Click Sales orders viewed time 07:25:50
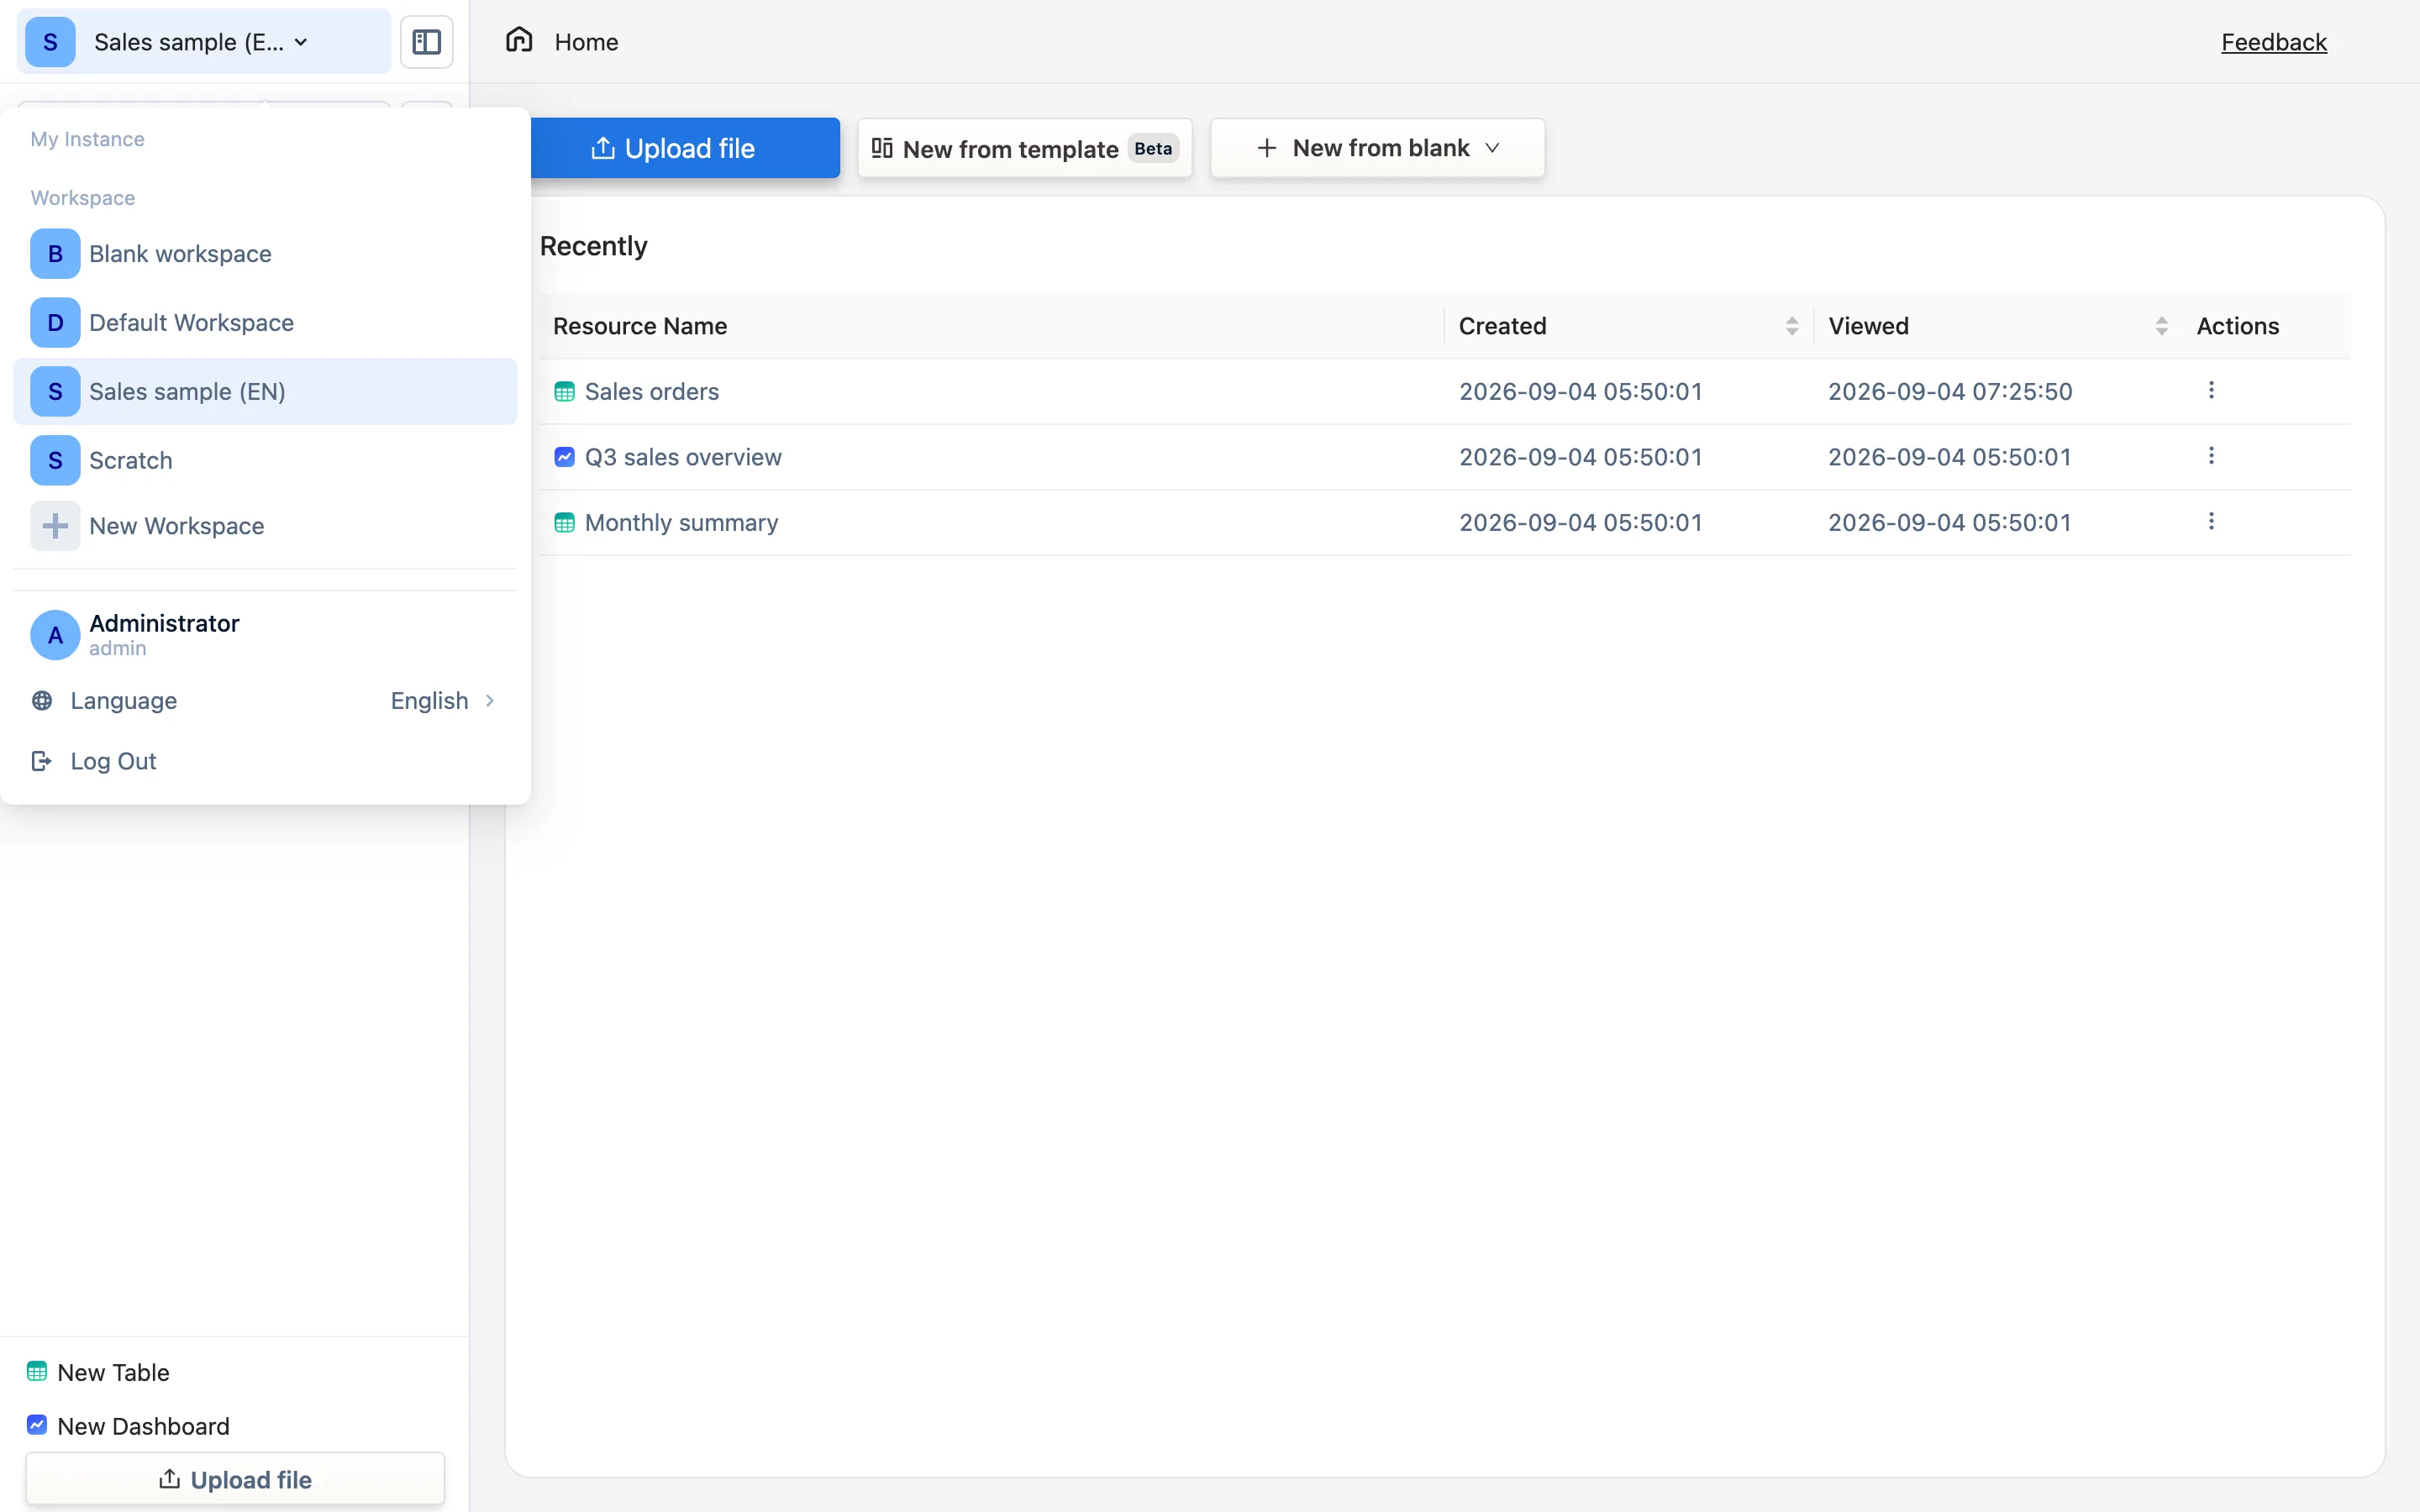Screen dimensions: 2420x1512 (x=1950, y=392)
